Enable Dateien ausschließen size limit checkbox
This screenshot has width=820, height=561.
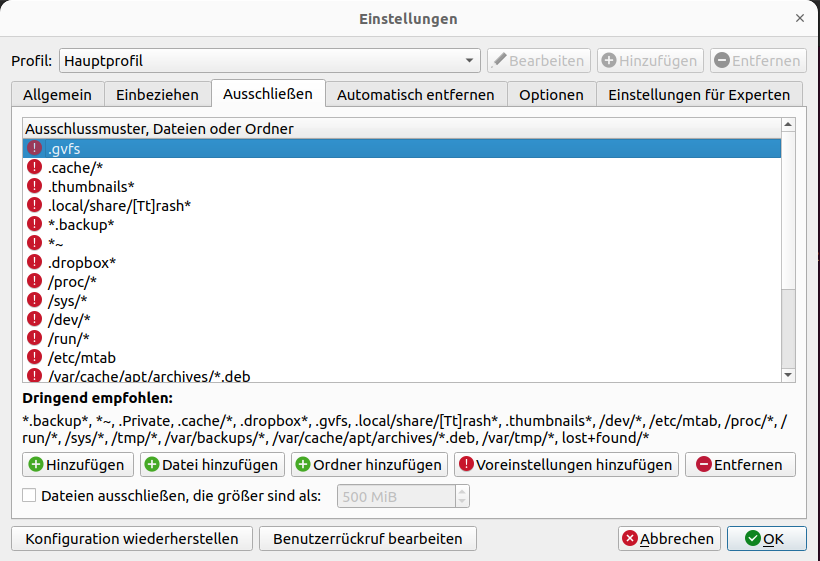[x=29, y=495]
